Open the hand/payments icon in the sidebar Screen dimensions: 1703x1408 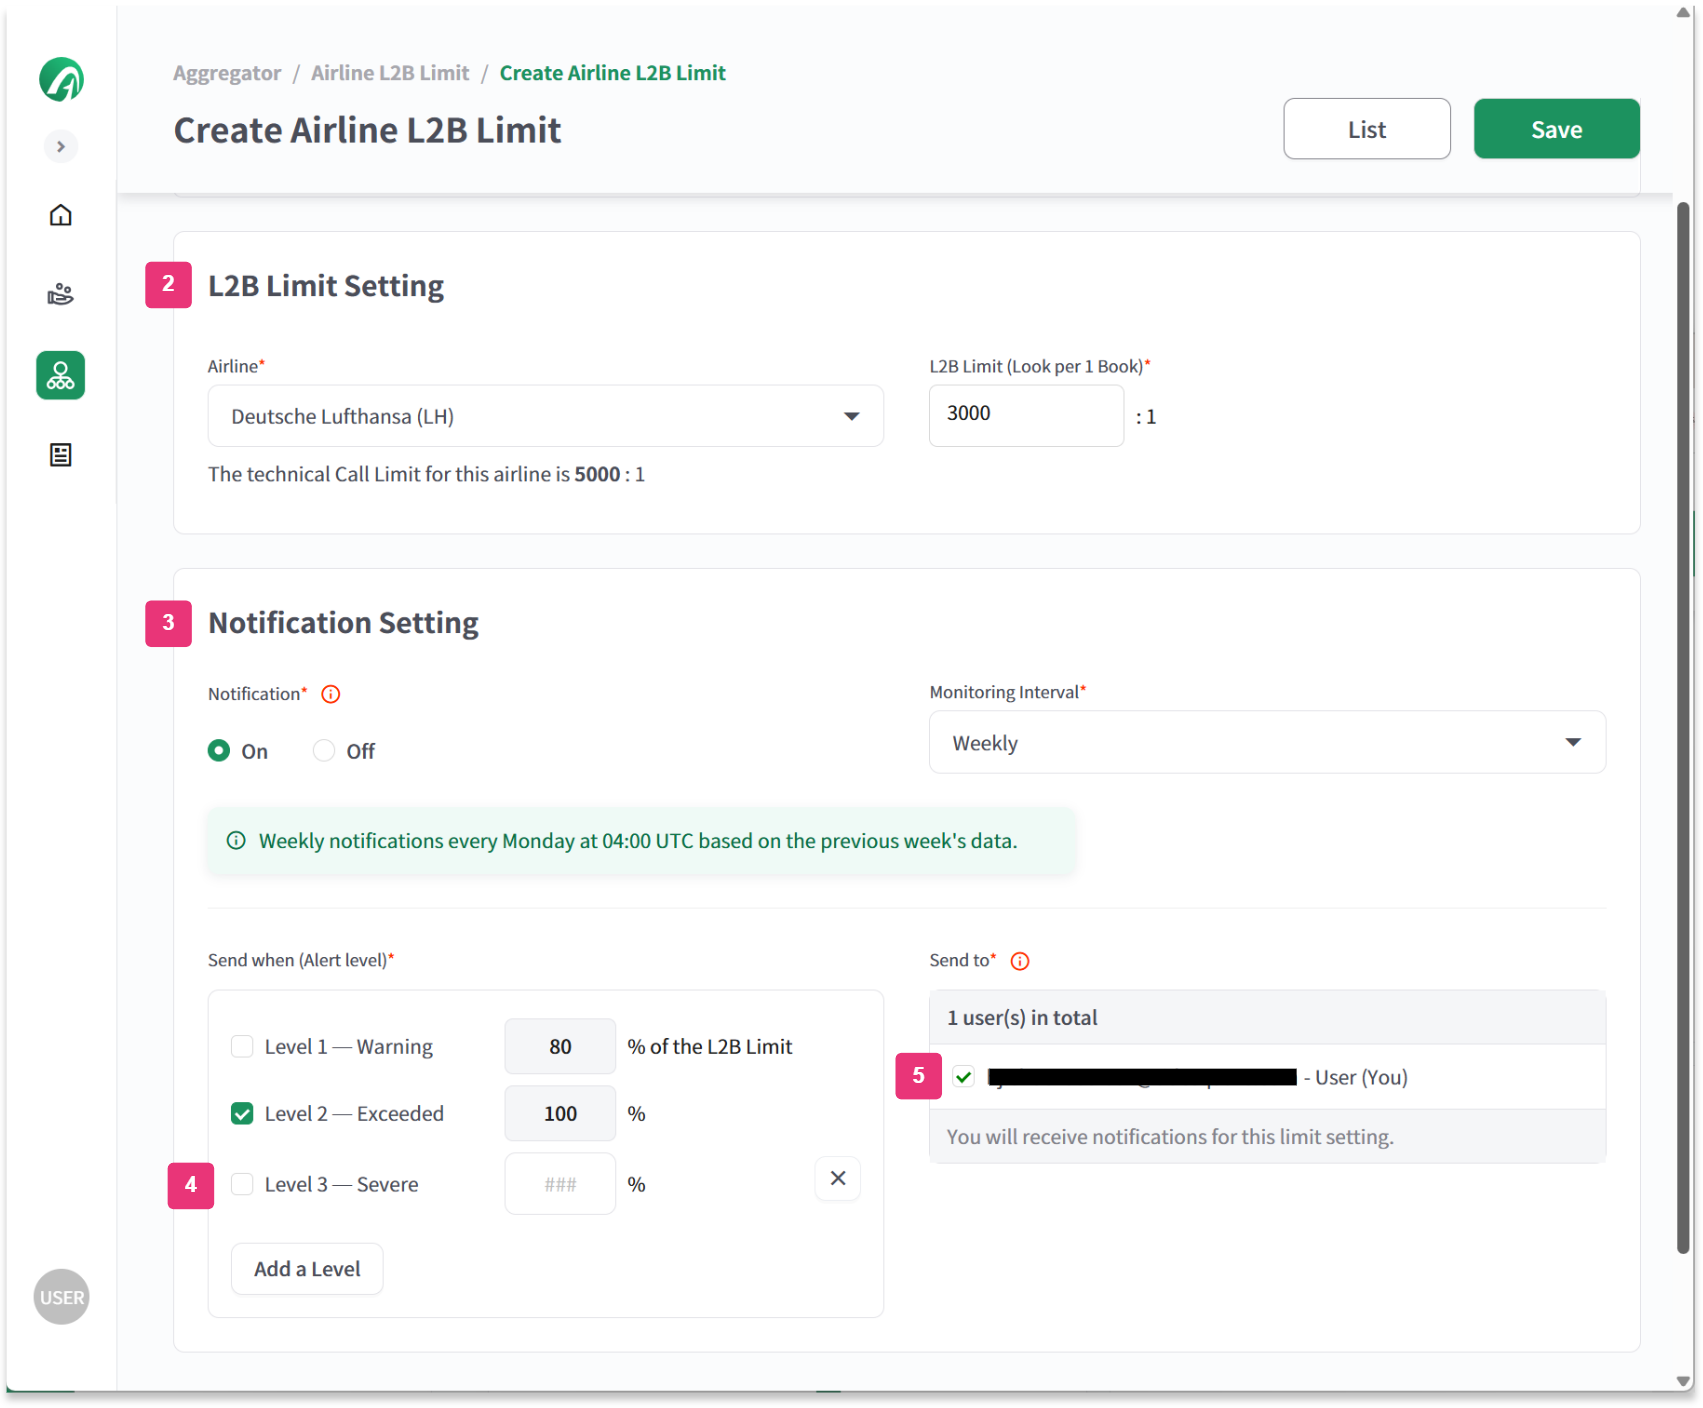point(60,294)
